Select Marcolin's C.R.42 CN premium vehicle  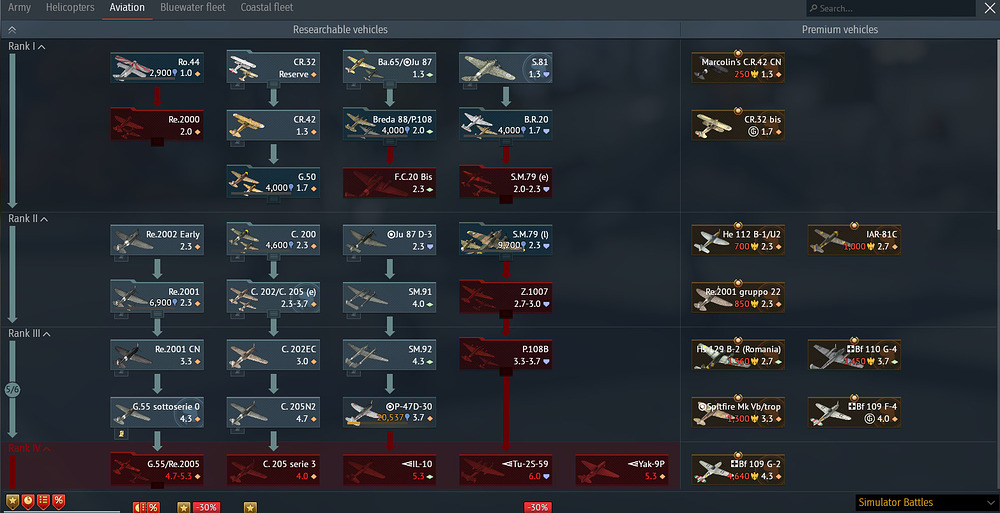coord(738,68)
